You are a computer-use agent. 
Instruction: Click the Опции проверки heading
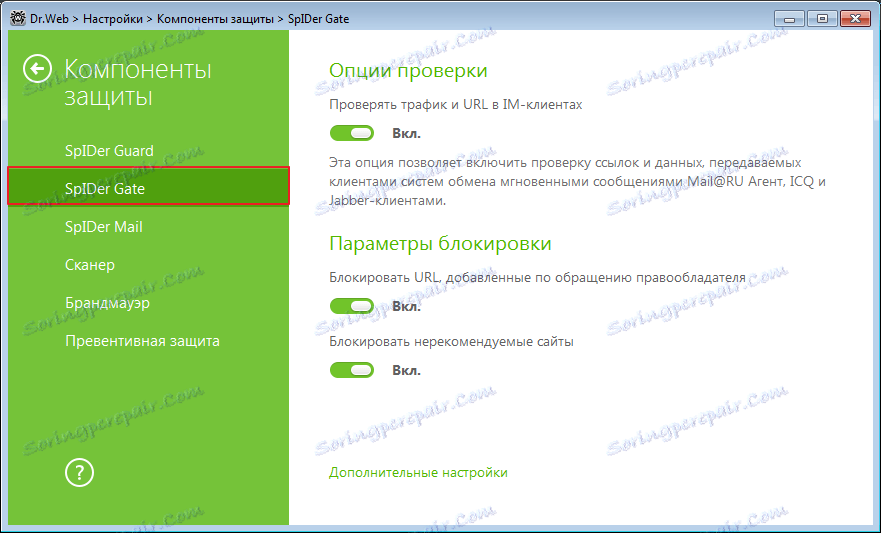pyautogui.click(x=408, y=71)
